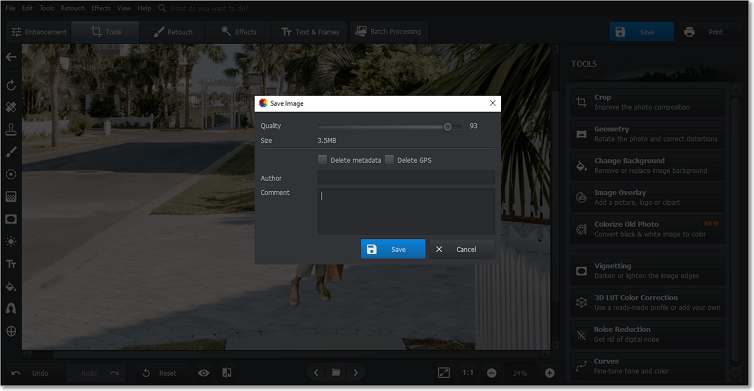
Task: Select the vignette rectangle tool icon
Action: [11, 219]
